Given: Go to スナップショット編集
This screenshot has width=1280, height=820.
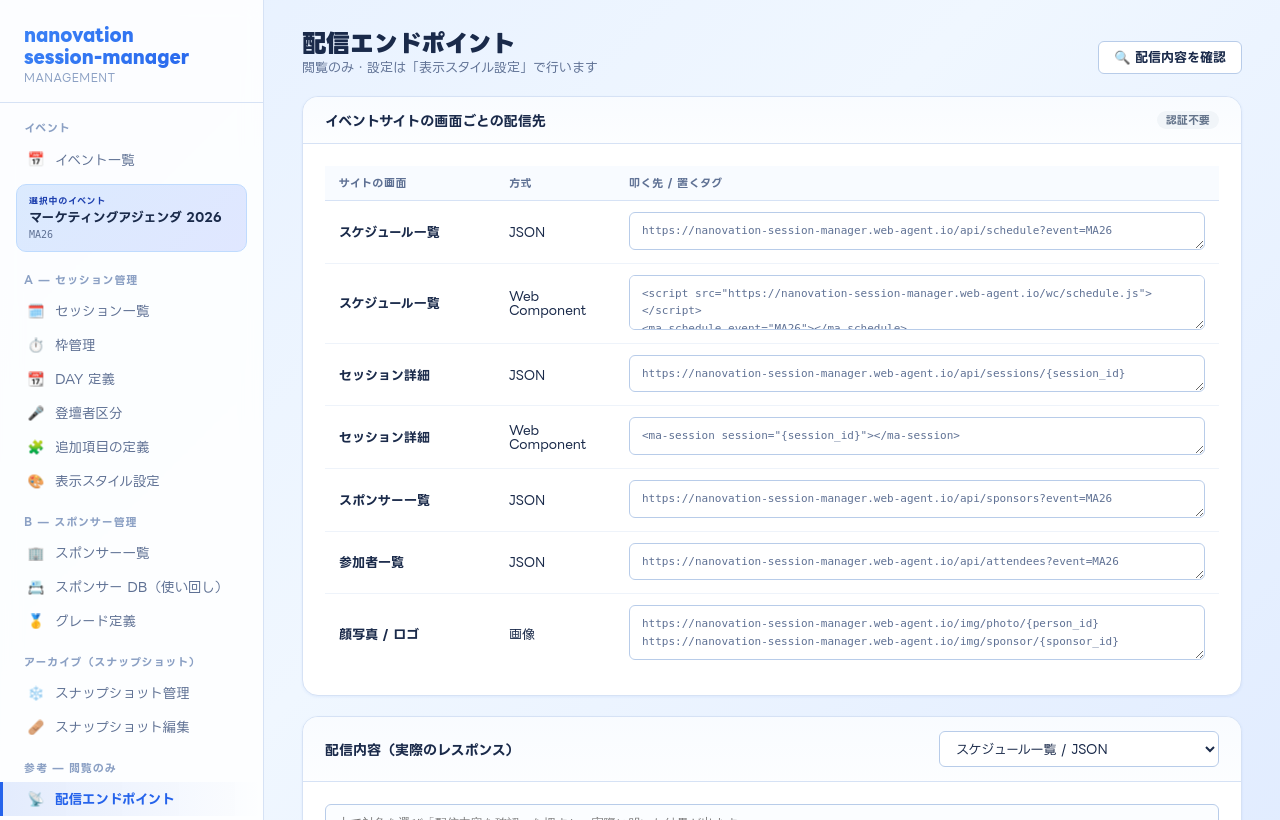Looking at the screenshot, I should pos(131,727).
